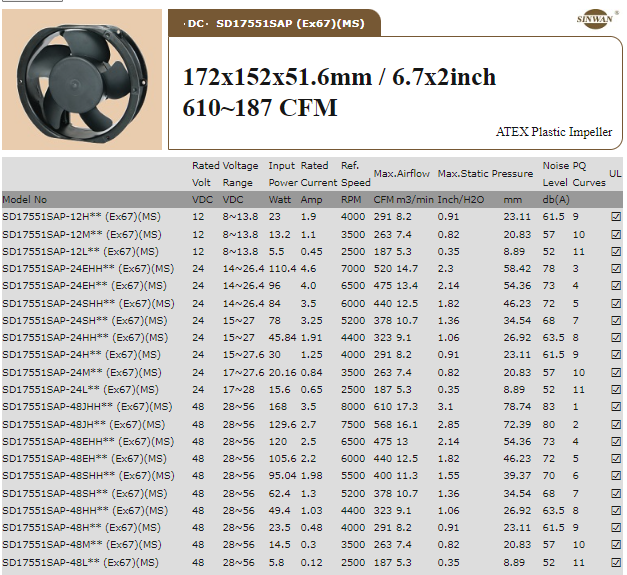Screen dimensions: 627x575
Task: Open model SD17551SAP-24SHH** (Ex67)(MS)
Action: tap(87, 303)
